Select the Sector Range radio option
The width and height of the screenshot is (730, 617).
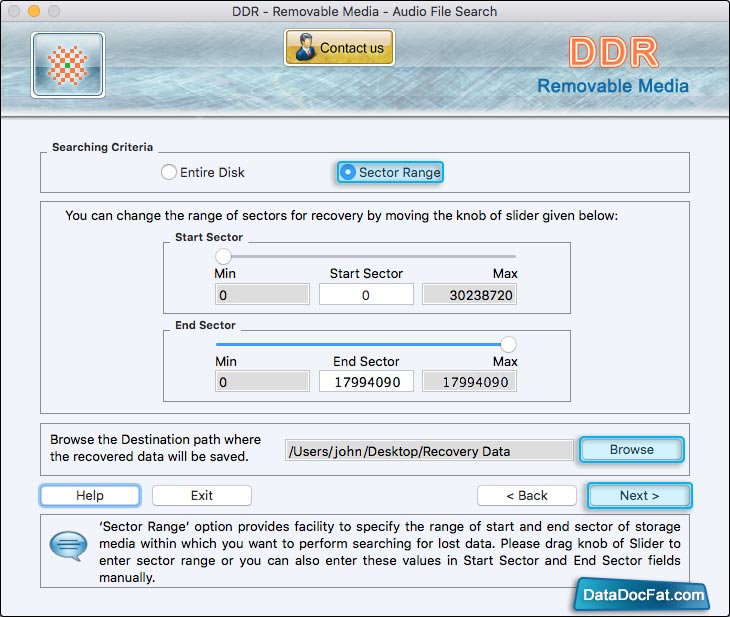(x=390, y=172)
